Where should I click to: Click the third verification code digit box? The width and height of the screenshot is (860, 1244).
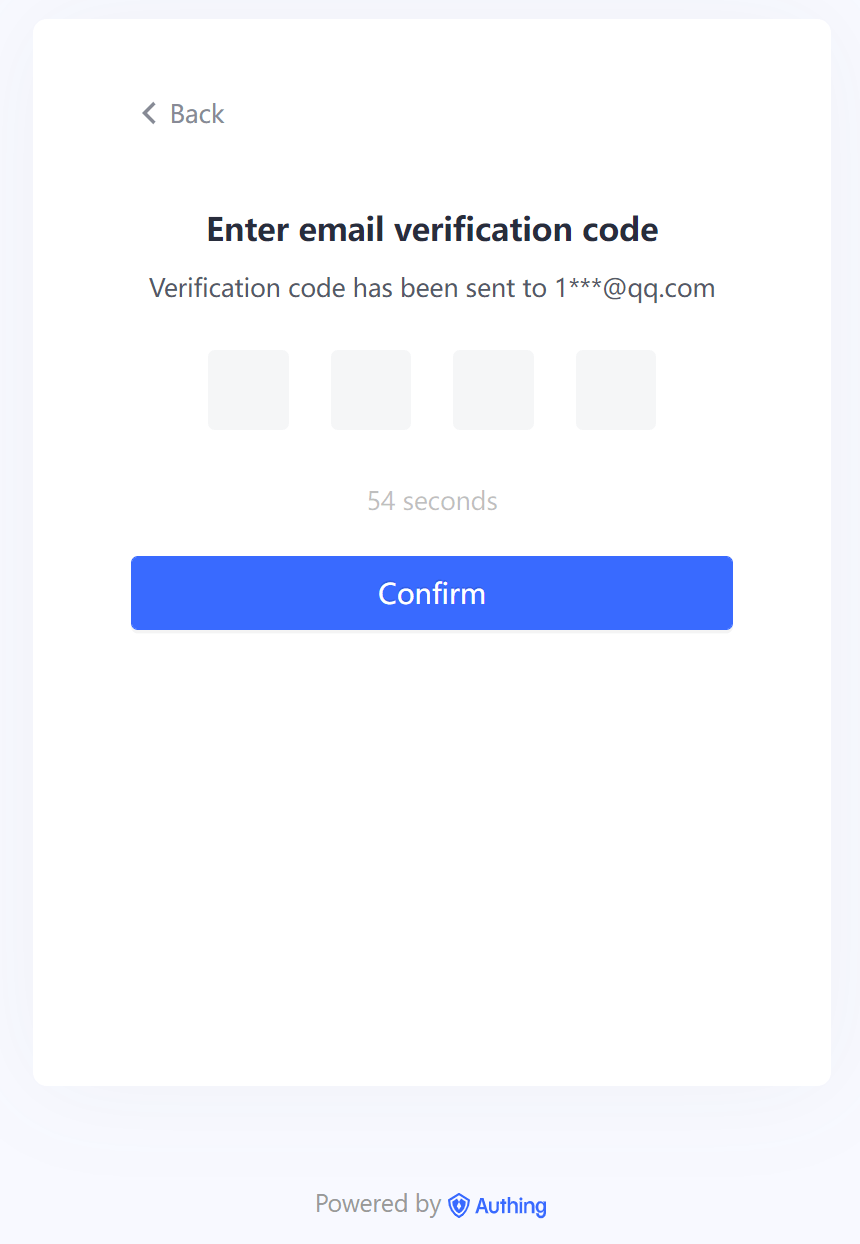[493, 390]
